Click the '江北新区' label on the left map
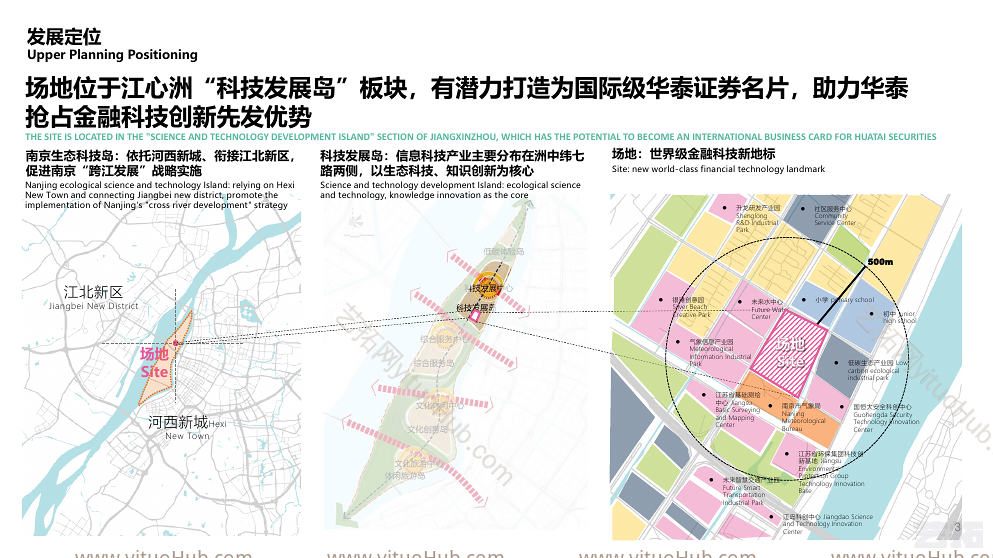993x558 pixels. click(93, 292)
